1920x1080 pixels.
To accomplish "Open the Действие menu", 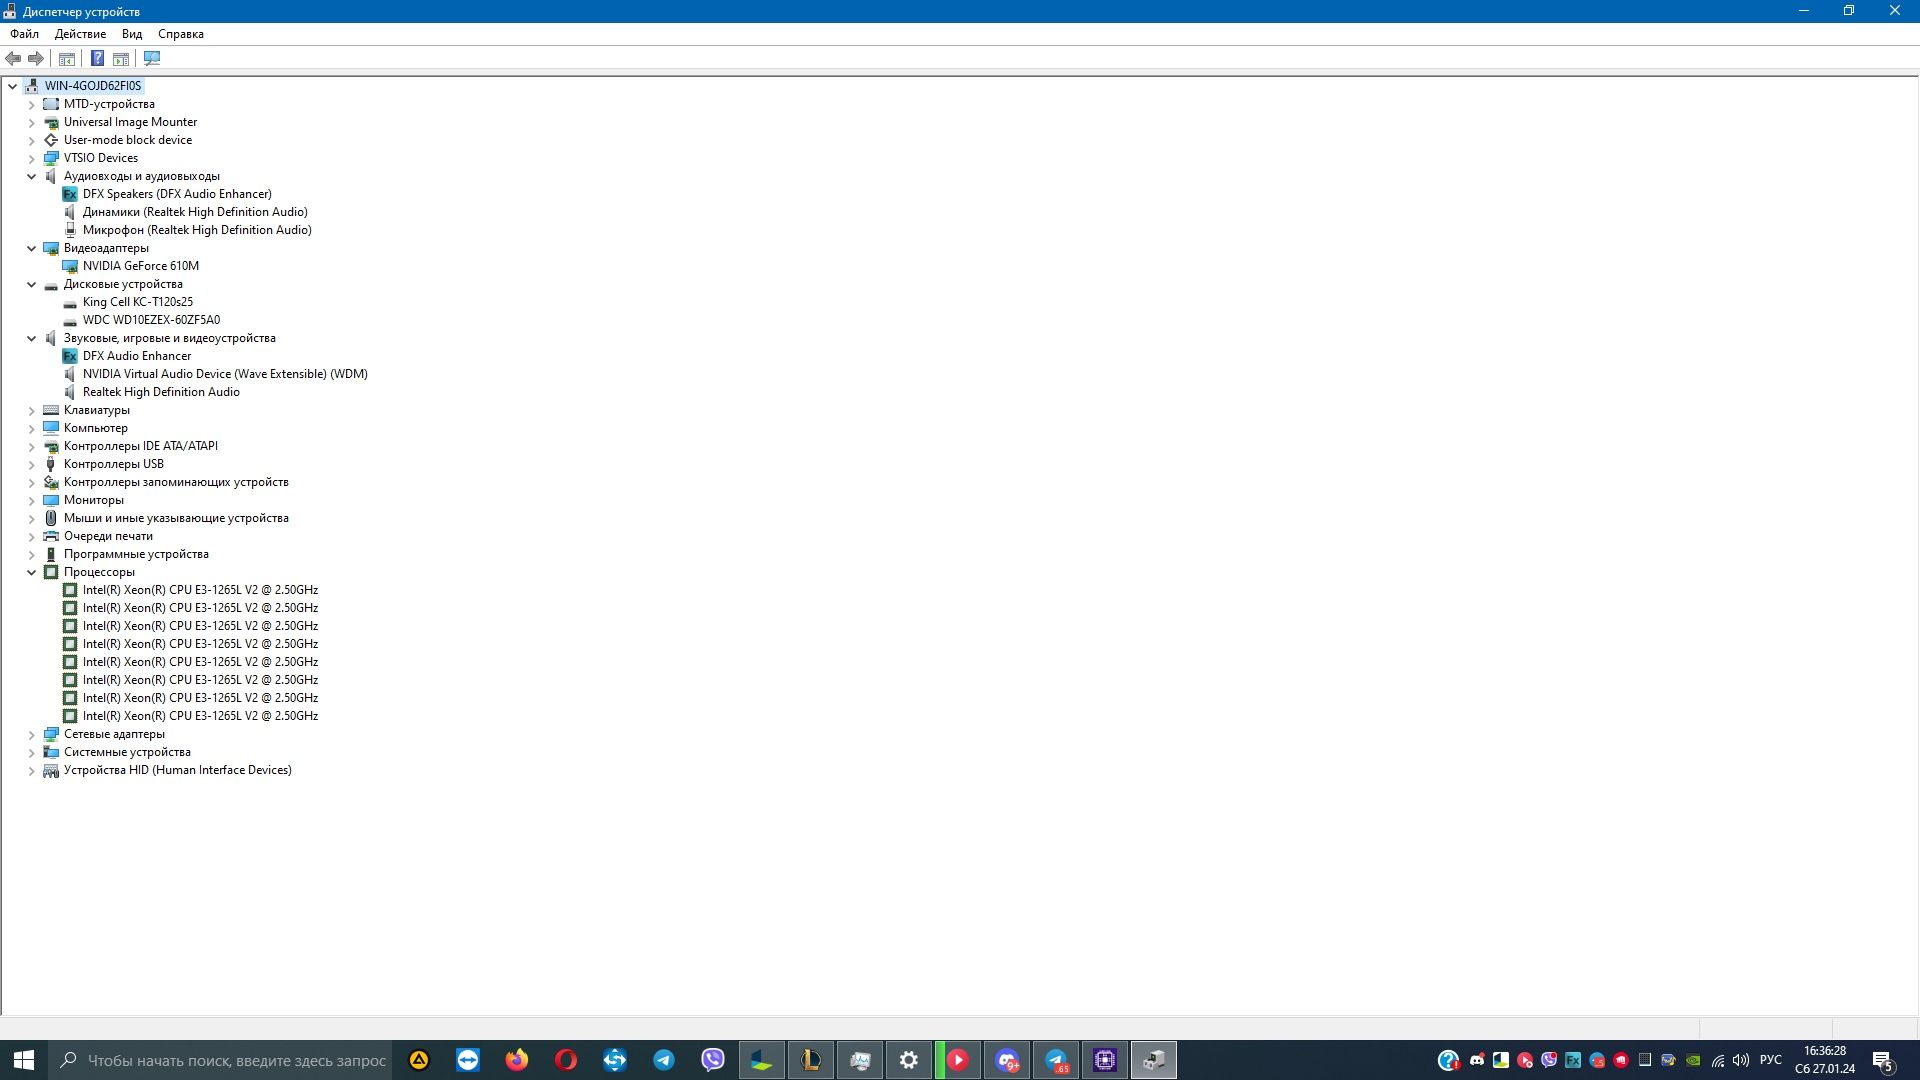I will coord(80,34).
